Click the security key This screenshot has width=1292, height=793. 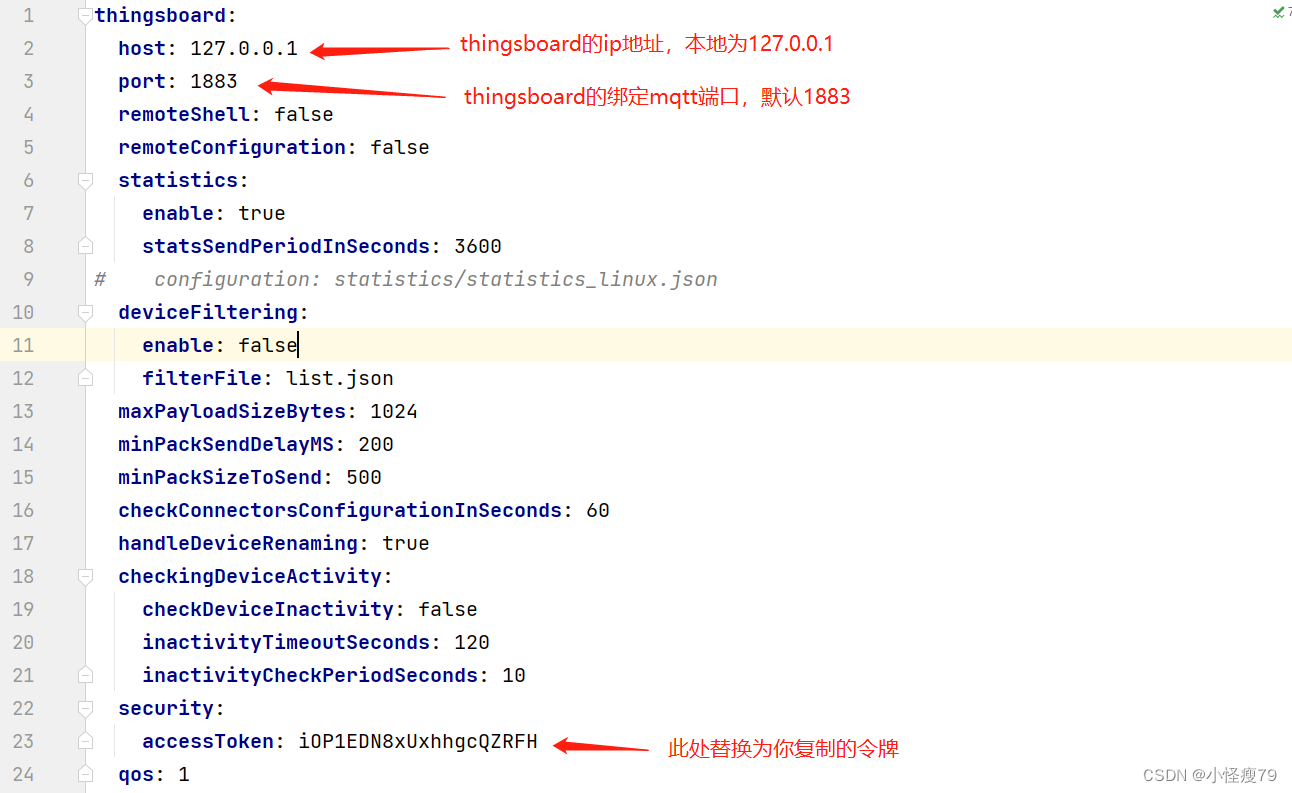click(x=166, y=709)
